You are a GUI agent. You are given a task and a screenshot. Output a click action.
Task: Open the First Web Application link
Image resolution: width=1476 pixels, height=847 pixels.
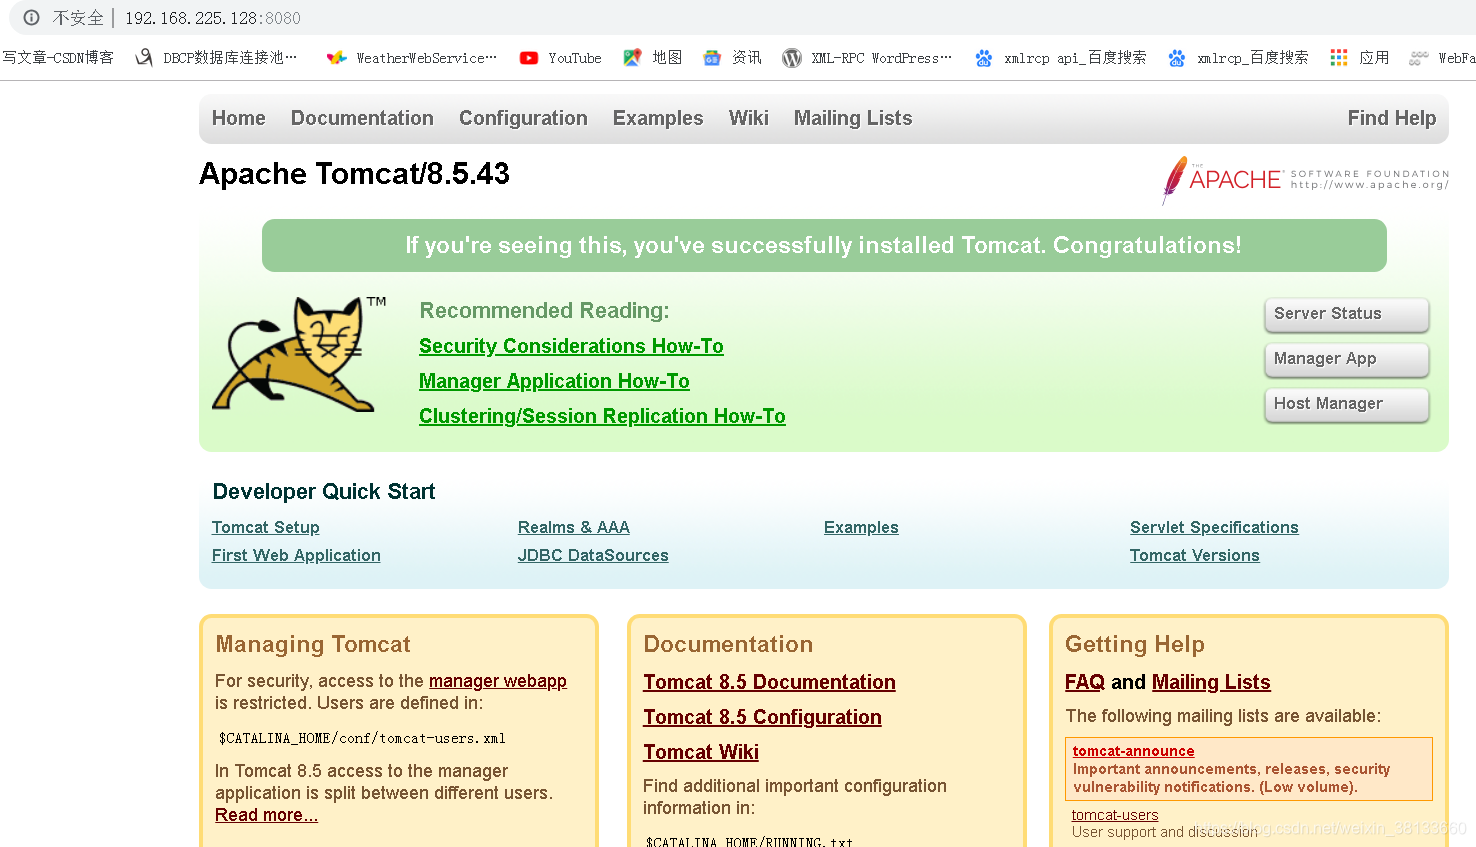pyautogui.click(x=296, y=555)
